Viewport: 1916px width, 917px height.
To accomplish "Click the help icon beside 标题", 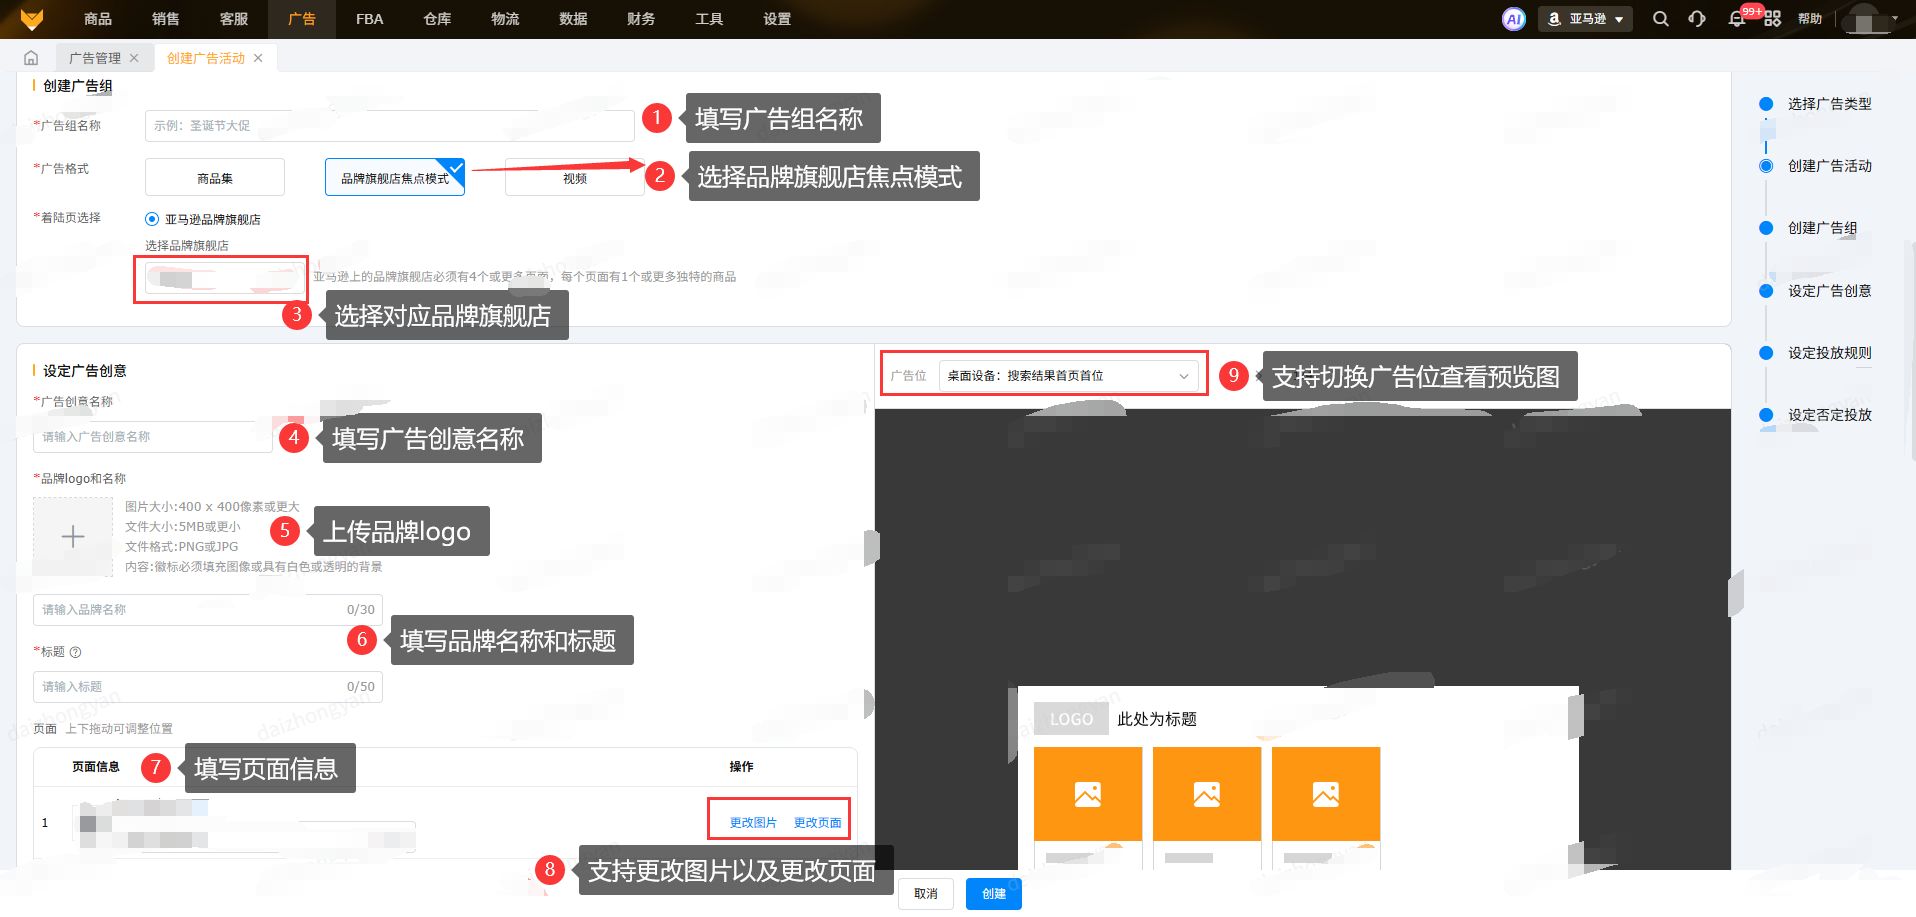I will click(76, 652).
